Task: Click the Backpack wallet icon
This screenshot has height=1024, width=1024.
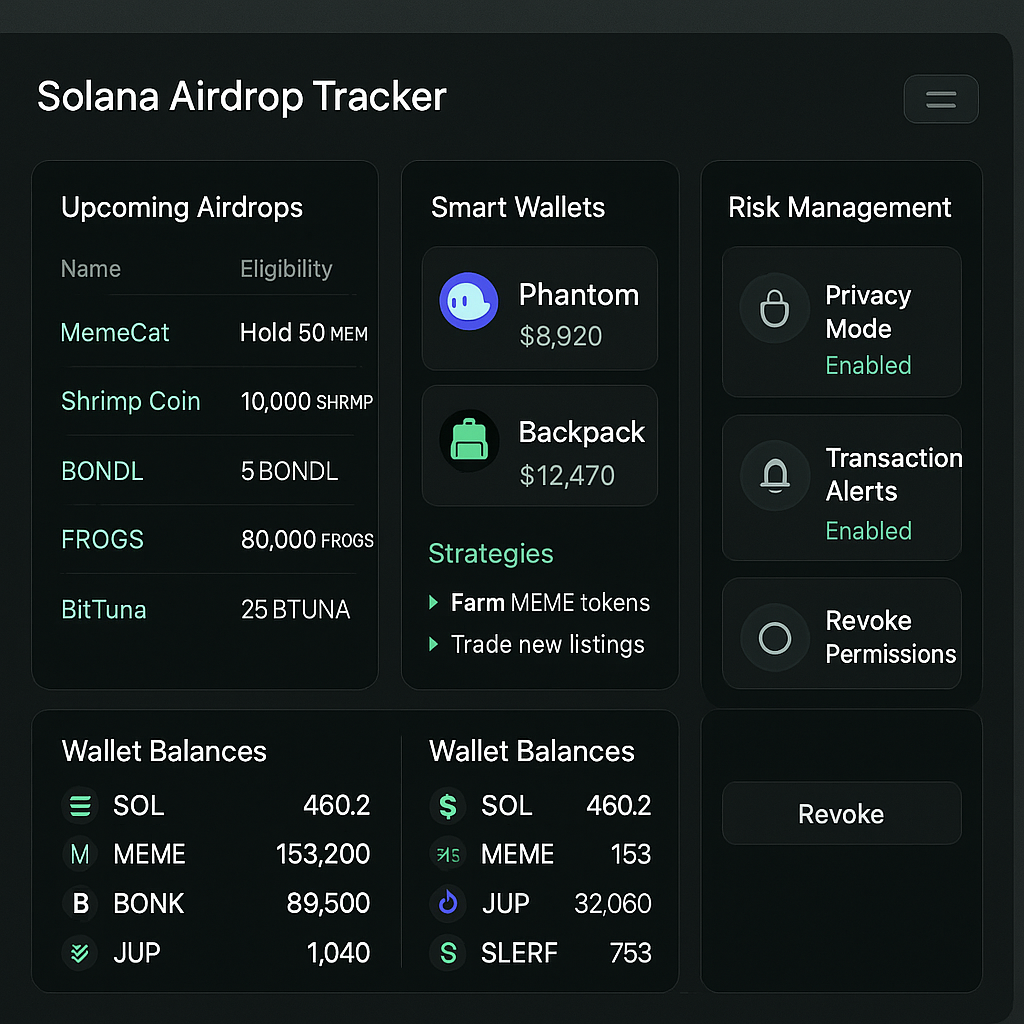Action: tap(469, 440)
